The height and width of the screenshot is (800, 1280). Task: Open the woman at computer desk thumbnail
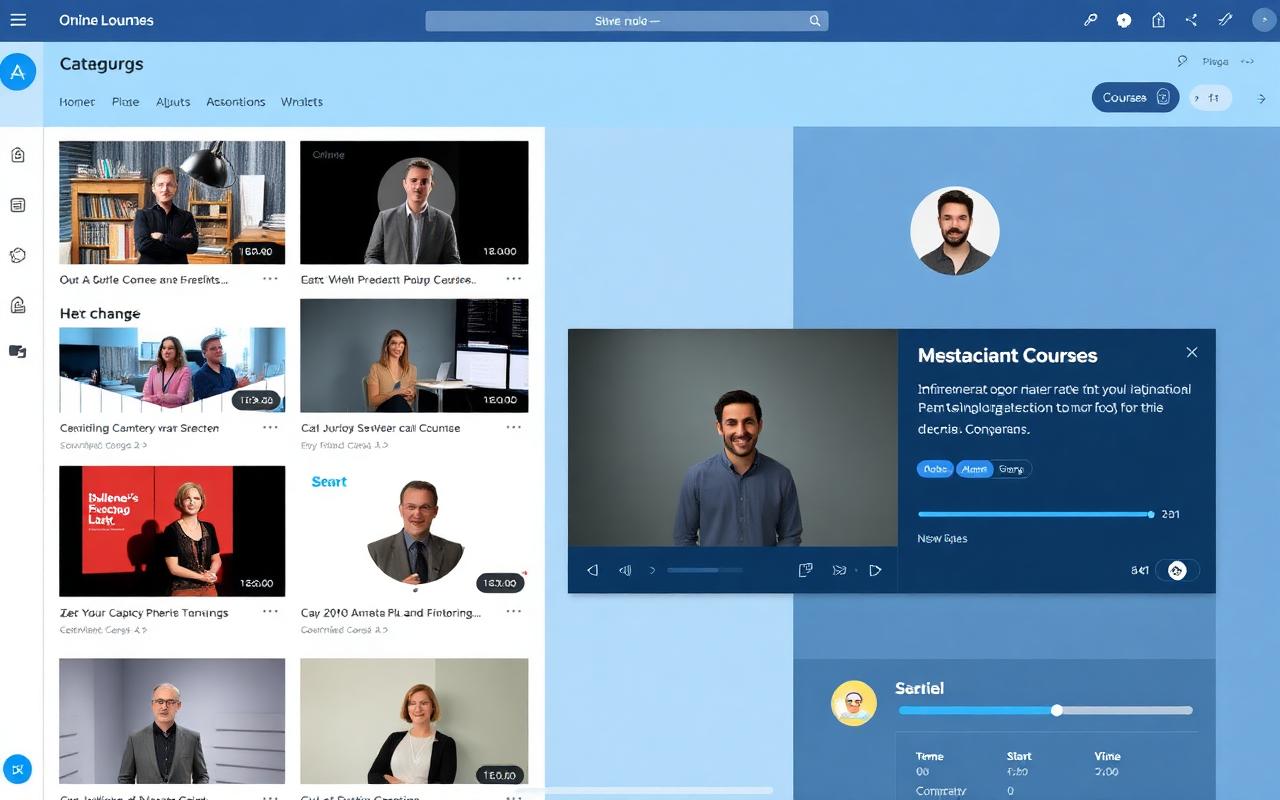[414, 355]
